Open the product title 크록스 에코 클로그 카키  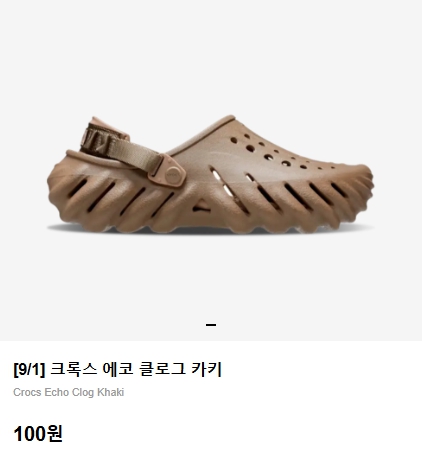click(117, 369)
